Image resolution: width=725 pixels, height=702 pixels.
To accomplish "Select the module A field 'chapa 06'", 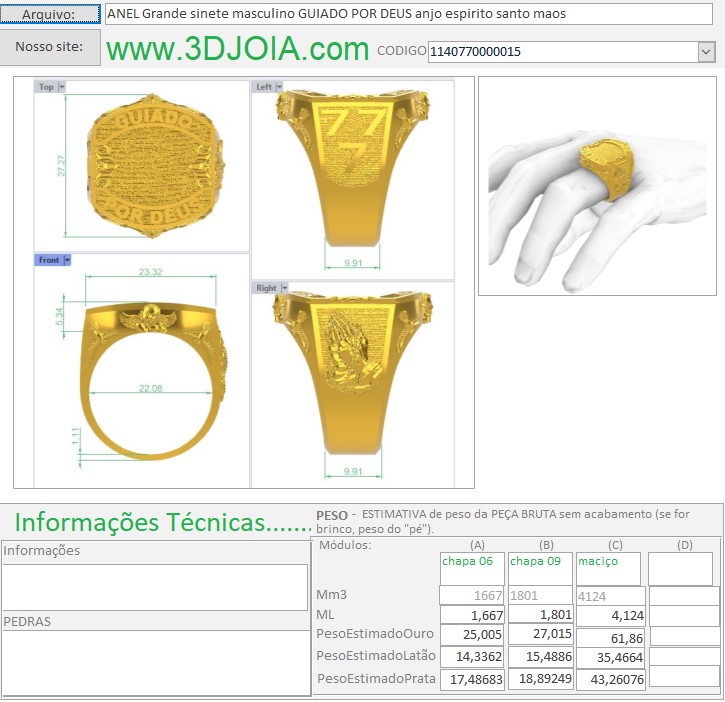I will tap(472, 568).
